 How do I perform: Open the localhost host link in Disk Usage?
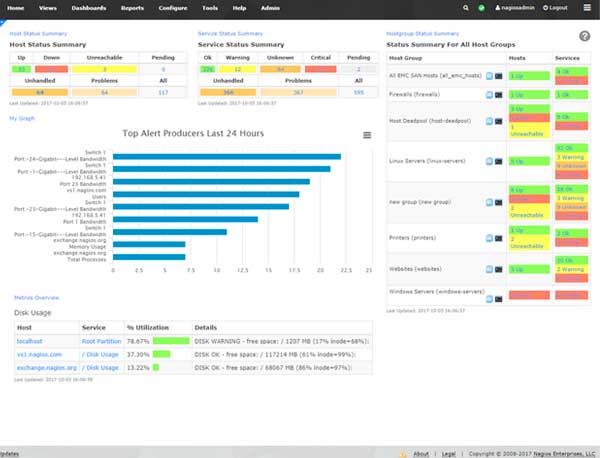coord(28,341)
